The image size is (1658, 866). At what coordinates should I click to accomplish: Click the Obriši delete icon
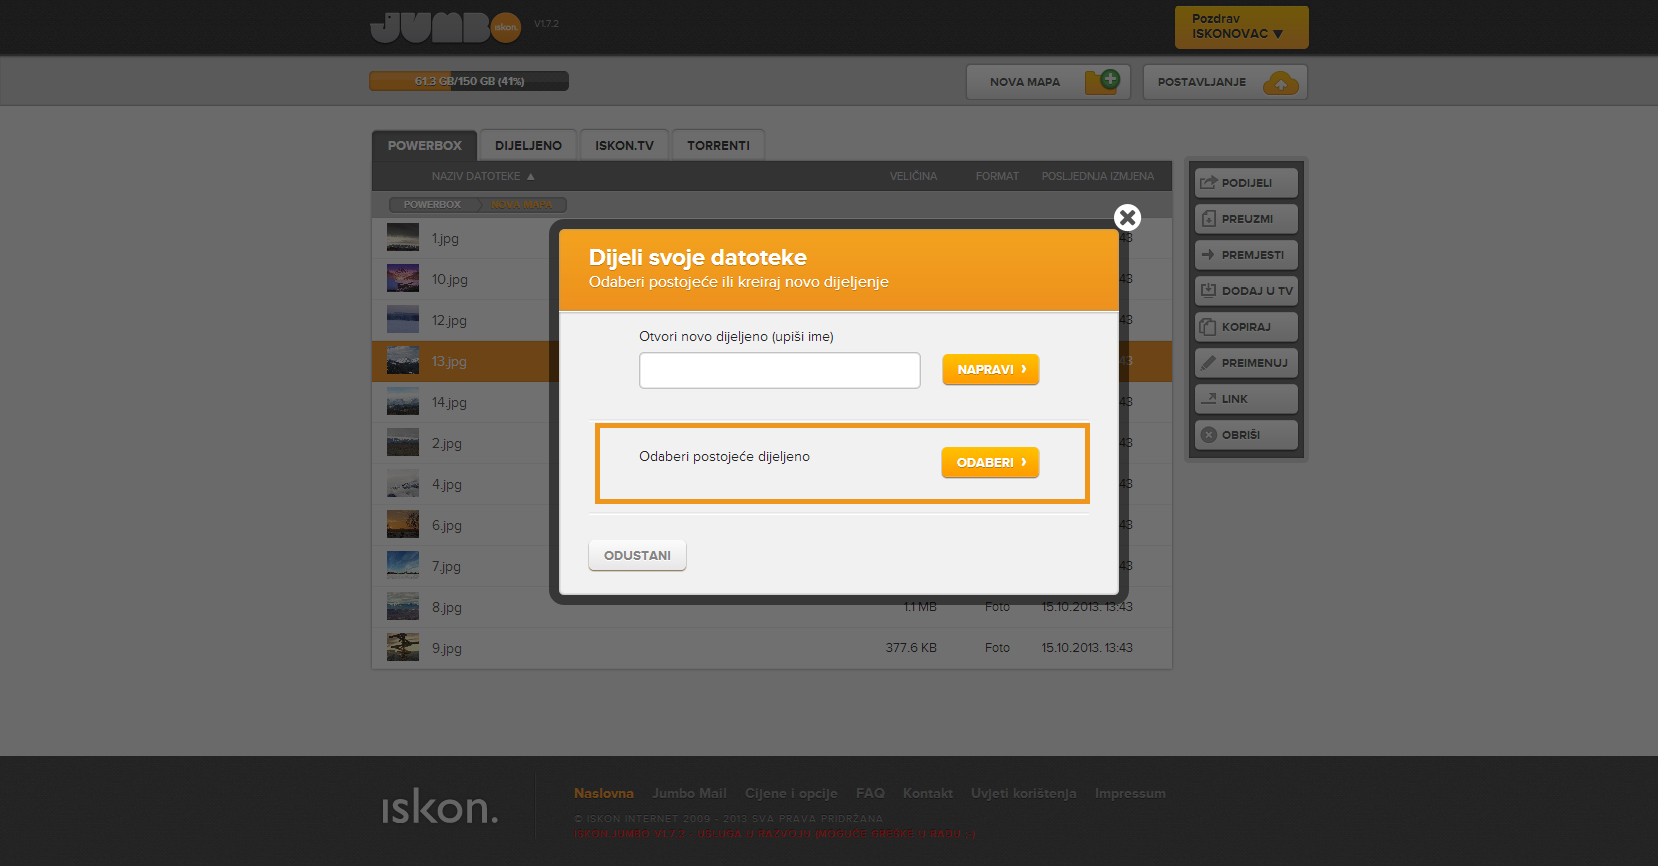[x=1208, y=435]
